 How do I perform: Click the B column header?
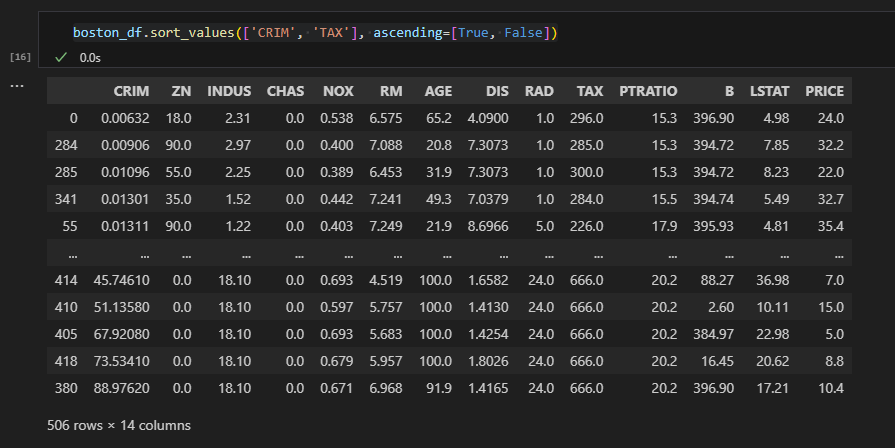click(x=729, y=91)
